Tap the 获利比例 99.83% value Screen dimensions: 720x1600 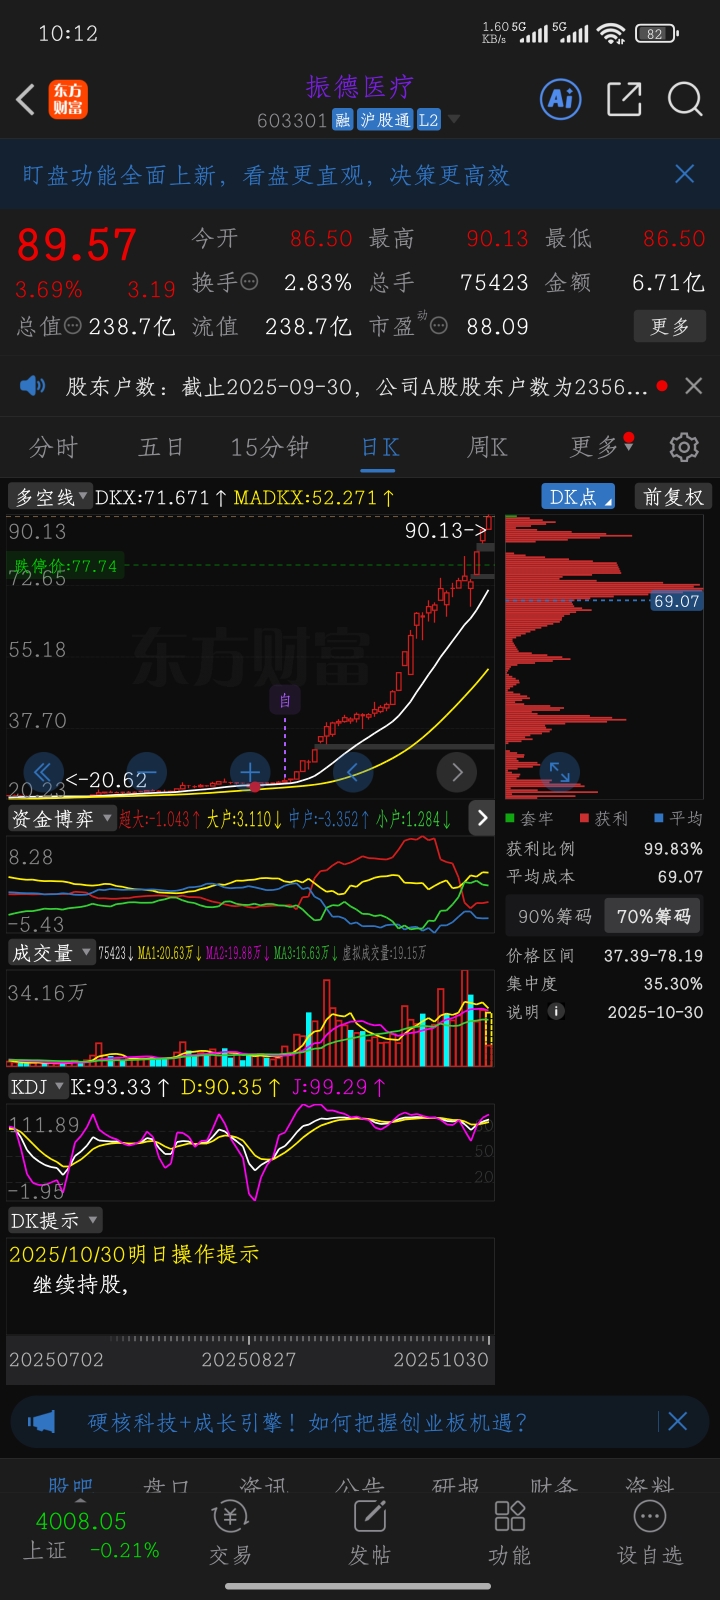click(673, 848)
